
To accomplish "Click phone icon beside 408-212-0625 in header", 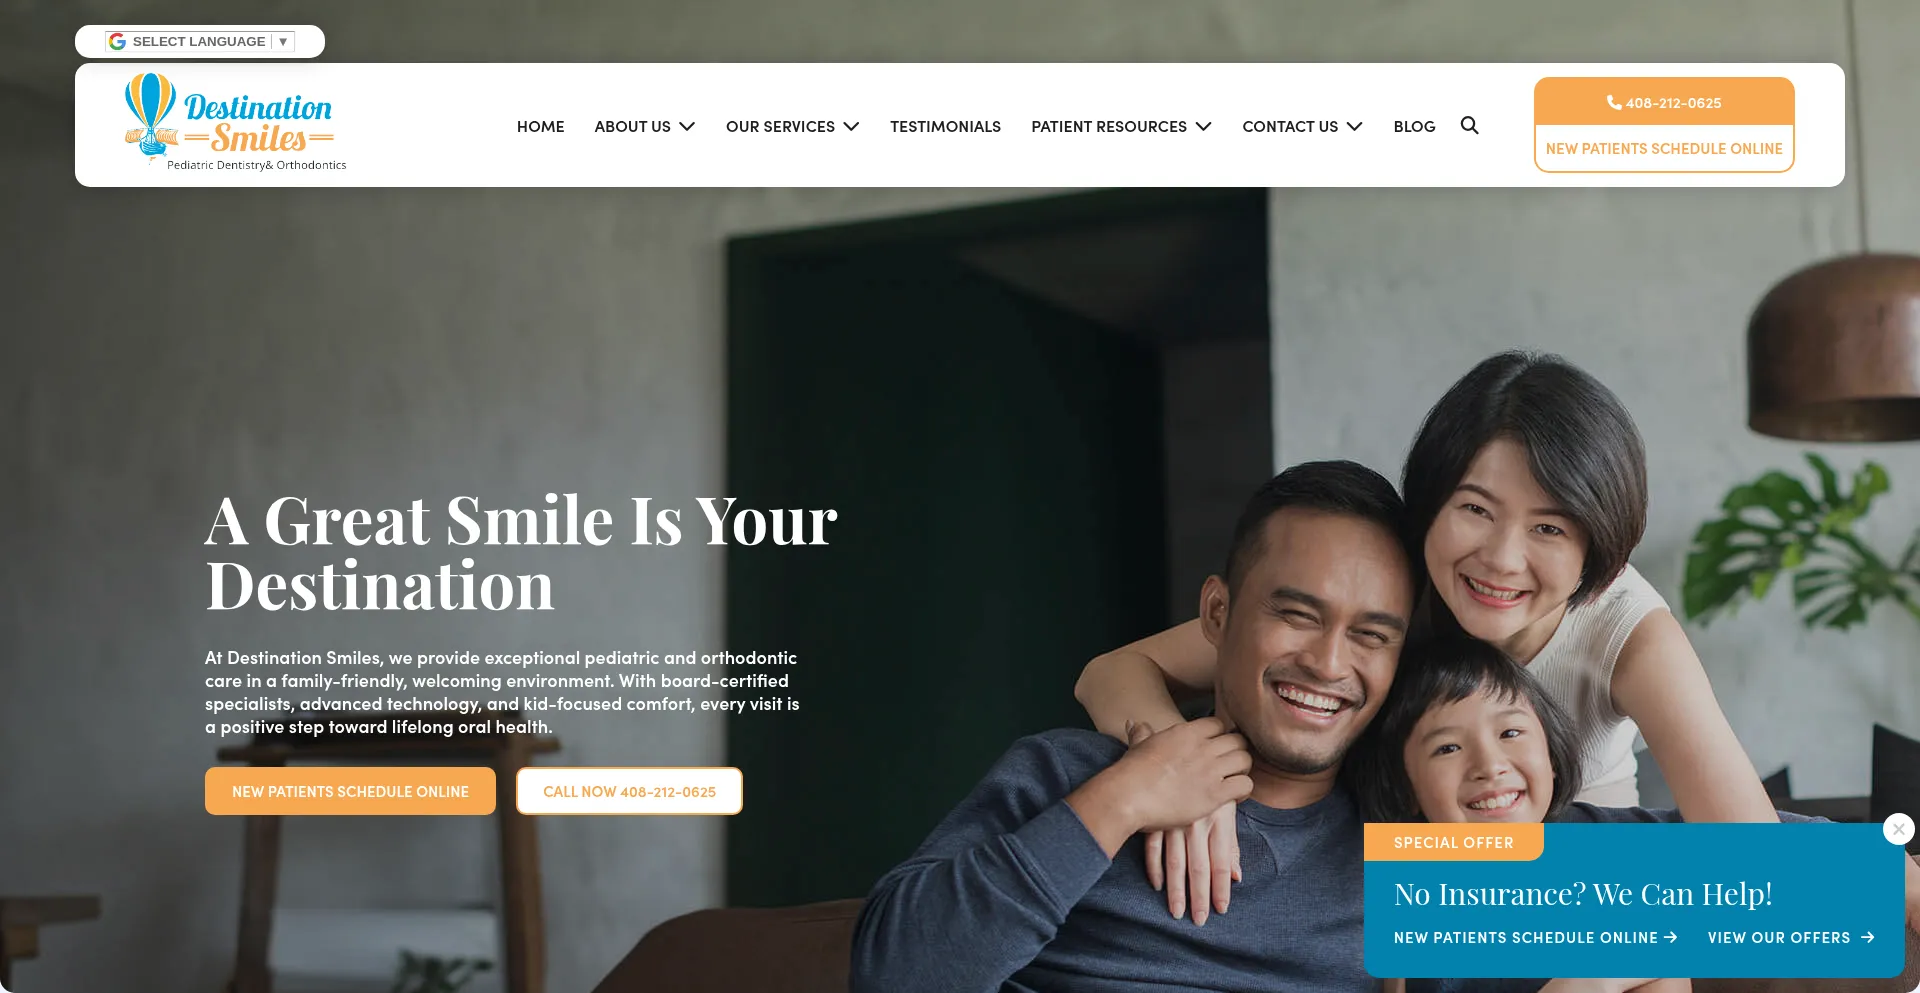I will click(x=1614, y=102).
